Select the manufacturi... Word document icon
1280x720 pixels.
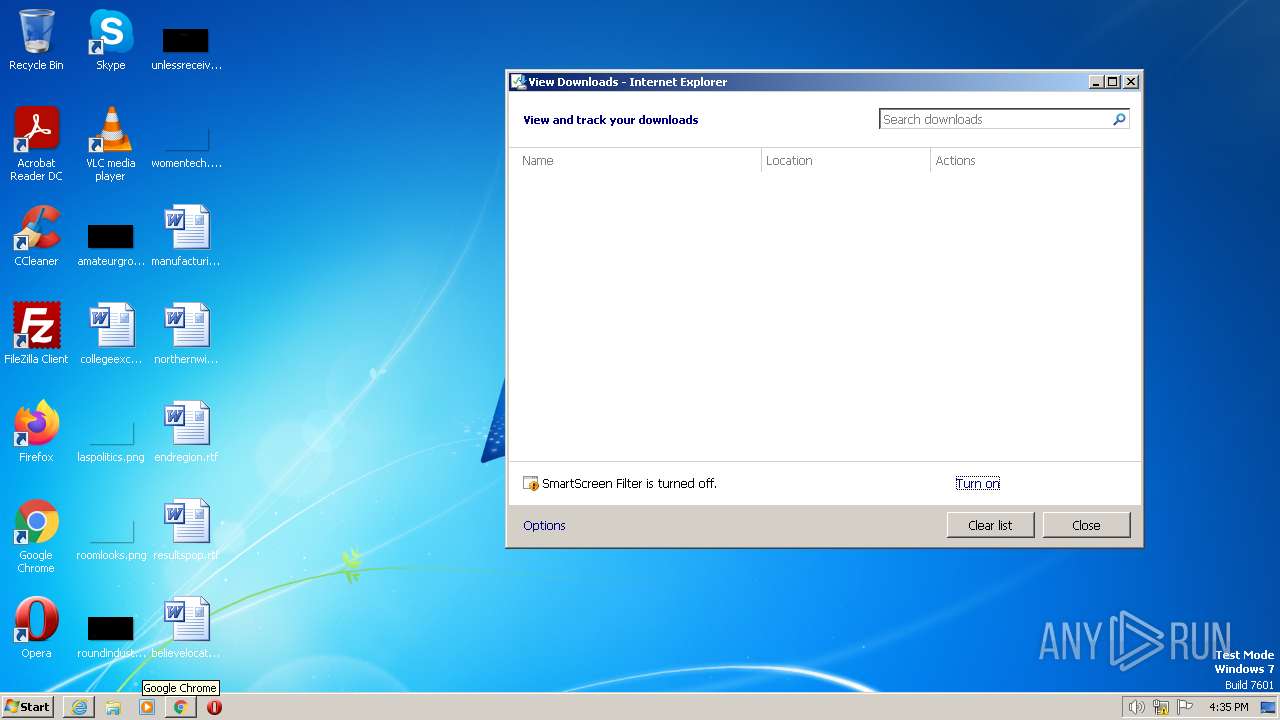coord(186,236)
